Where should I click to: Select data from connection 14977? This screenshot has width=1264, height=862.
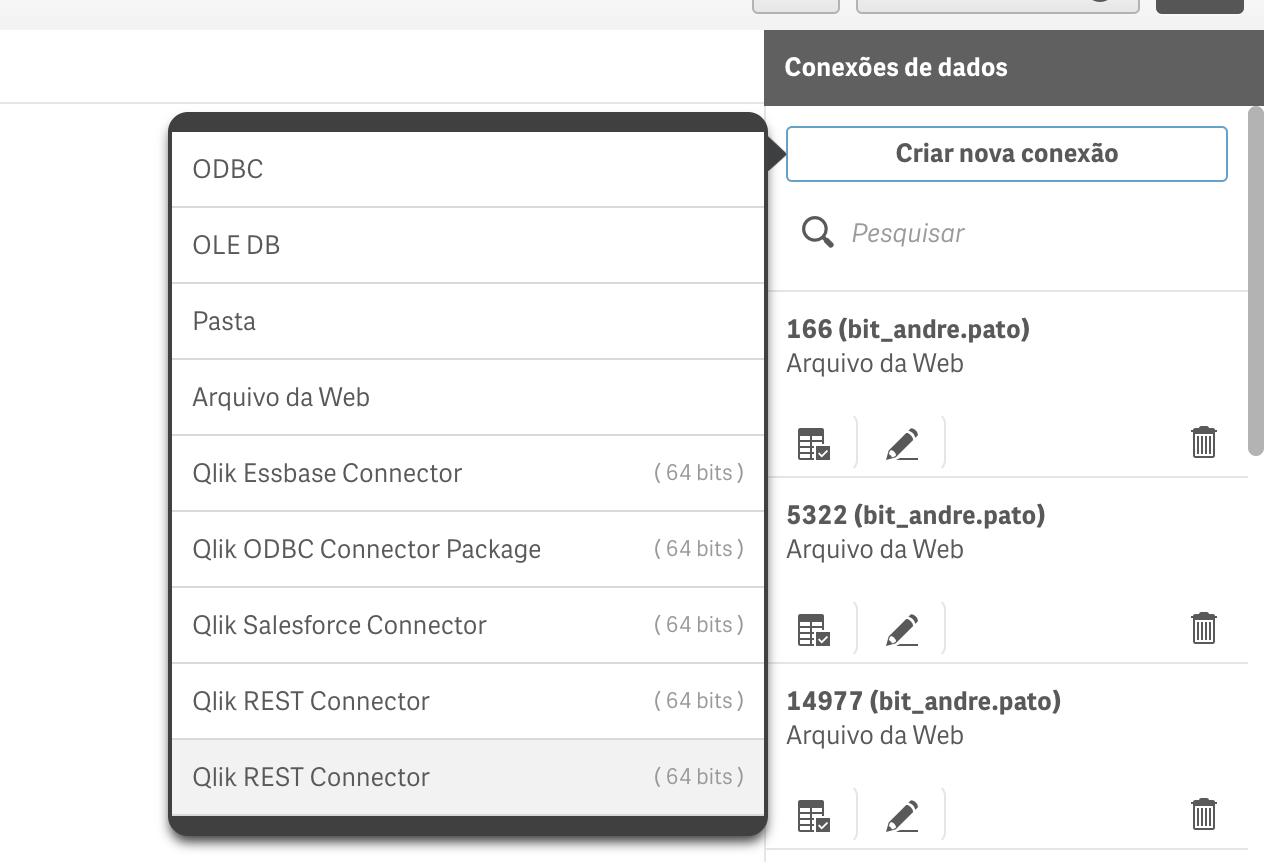pyautogui.click(x=813, y=815)
